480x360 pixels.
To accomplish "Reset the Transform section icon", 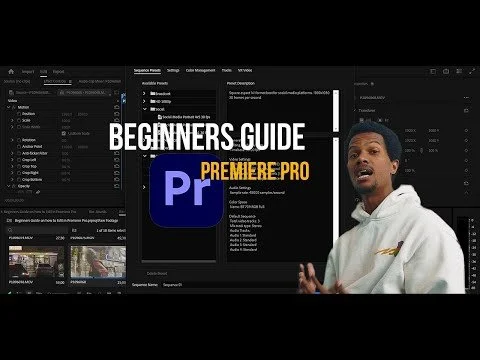I will click(x=466, y=110).
